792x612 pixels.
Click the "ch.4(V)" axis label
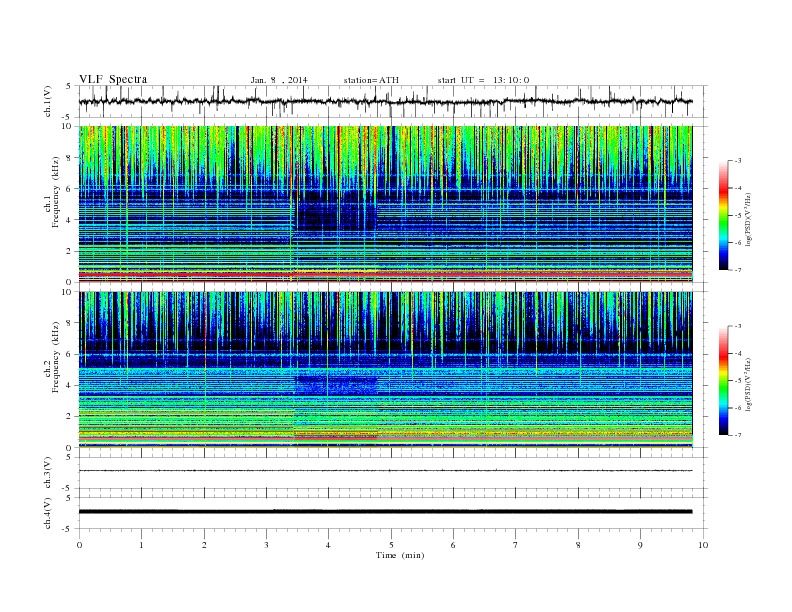[x=48, y=514]
